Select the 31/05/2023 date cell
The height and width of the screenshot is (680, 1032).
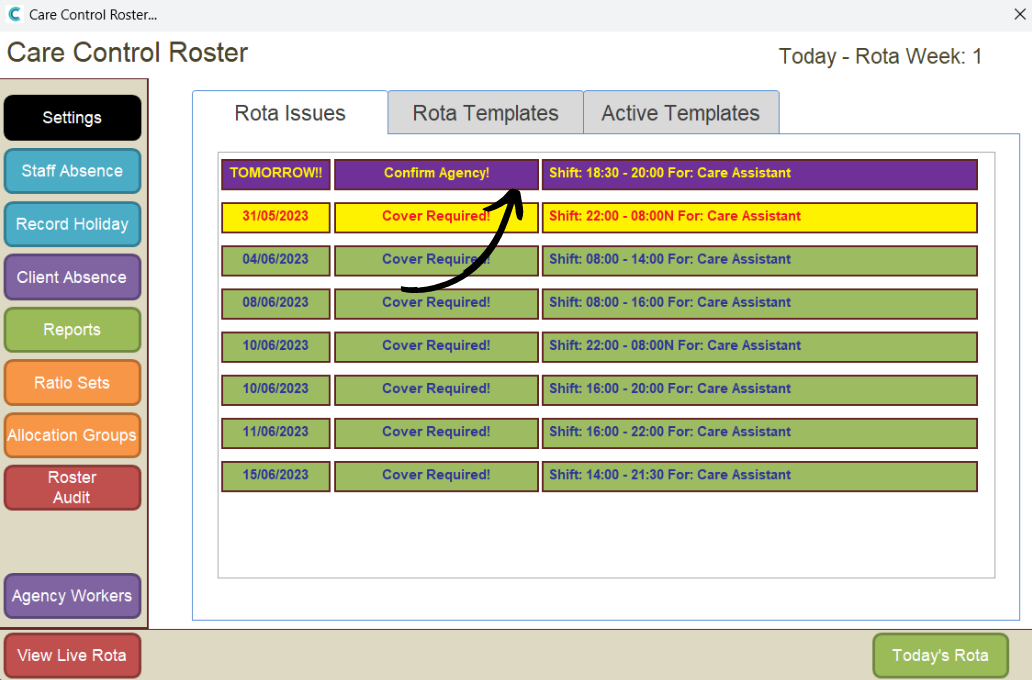click(x=276, y=217)
